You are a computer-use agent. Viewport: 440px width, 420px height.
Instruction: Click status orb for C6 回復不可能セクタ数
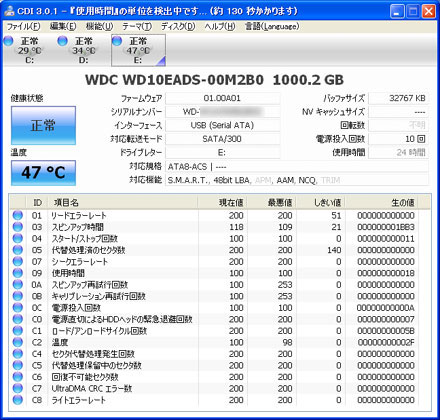click(18, 377)
